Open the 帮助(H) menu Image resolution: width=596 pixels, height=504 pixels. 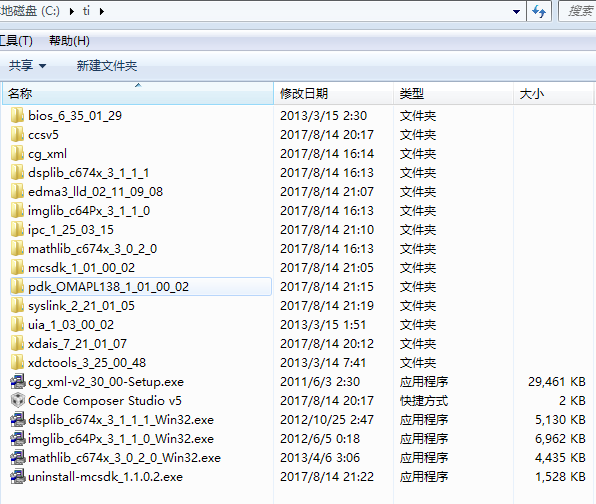pyautogui.click(x=69, y=40)
